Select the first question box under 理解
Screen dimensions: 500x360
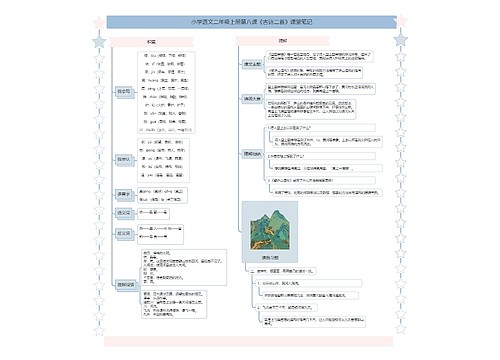321,128
